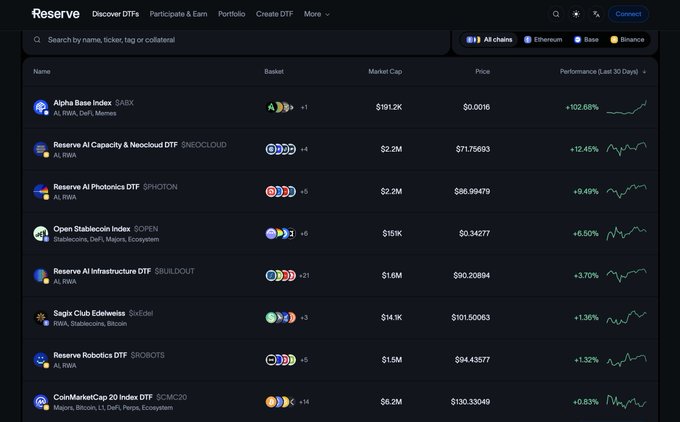Image resolution: width=680 pixels, height=422 pixels.
Task: Click the Name column header
Action: click(x=42, y=72)
